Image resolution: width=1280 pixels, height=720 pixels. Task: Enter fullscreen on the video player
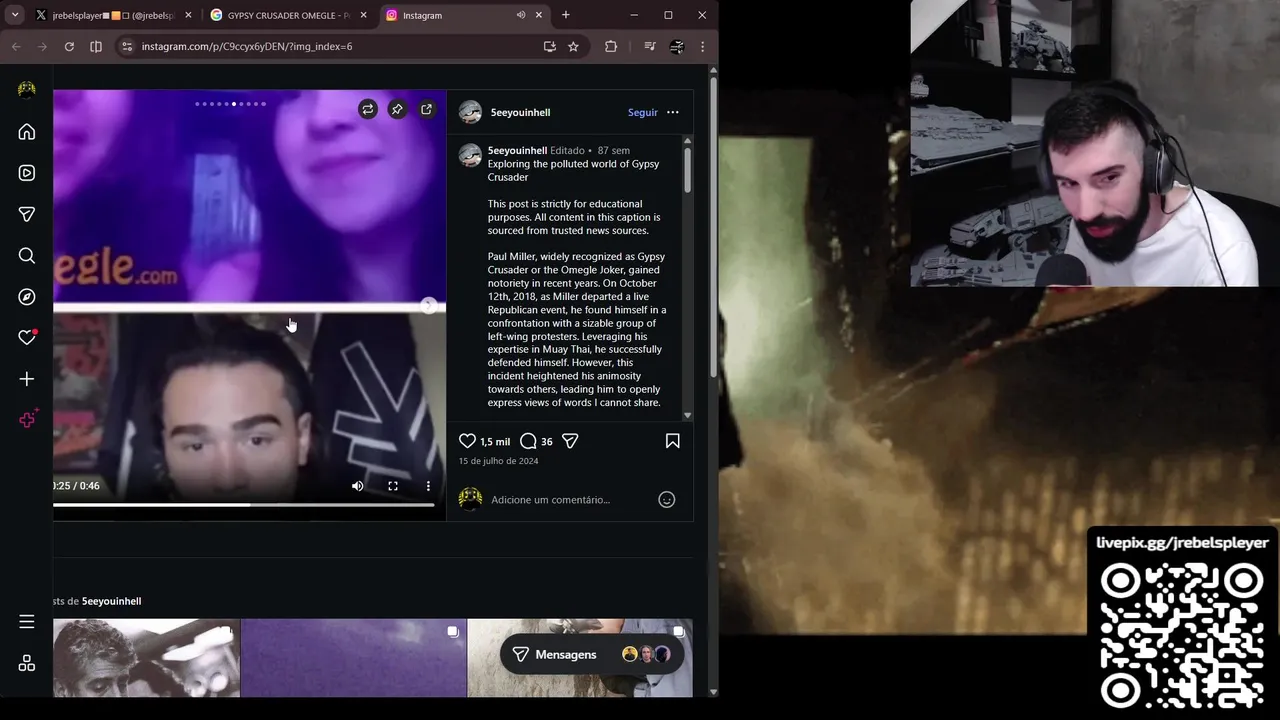click(x=393, y=486)
